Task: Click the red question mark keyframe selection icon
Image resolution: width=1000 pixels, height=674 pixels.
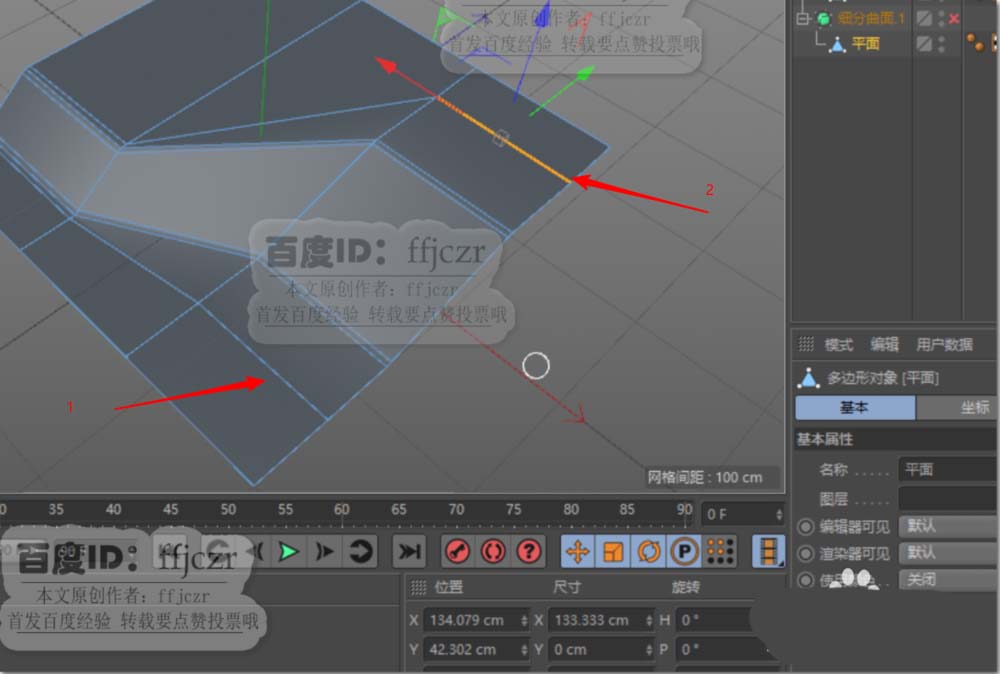Action: [529, 552]
